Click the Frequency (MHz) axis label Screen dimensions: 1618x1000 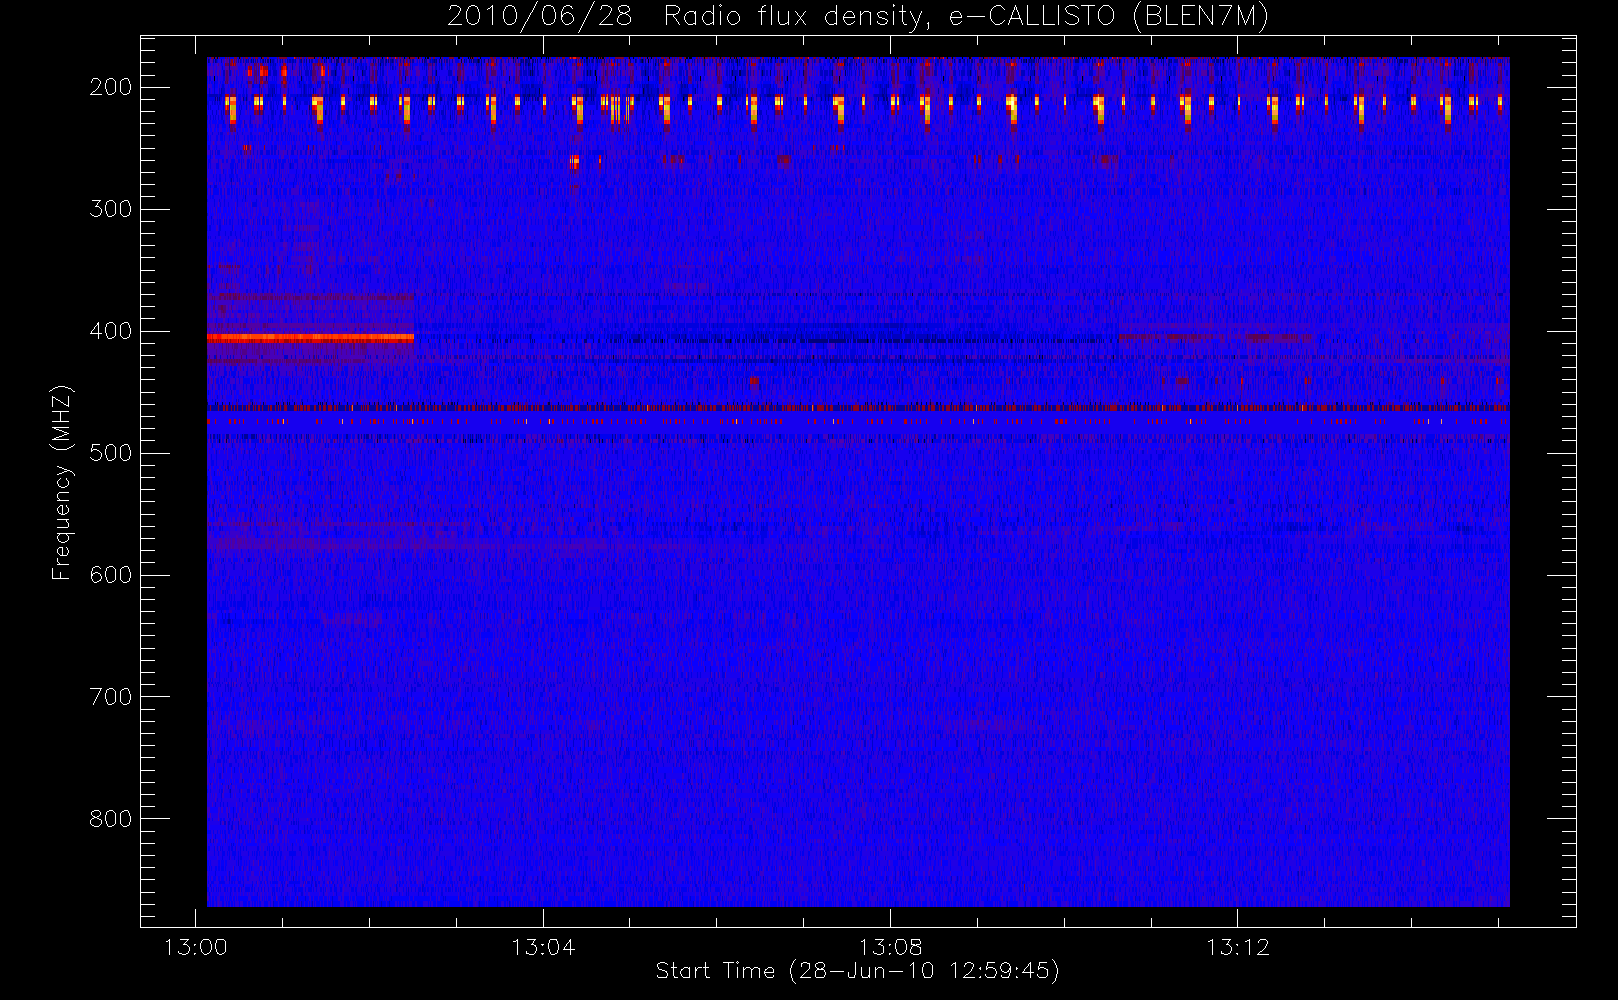(62, 482)
